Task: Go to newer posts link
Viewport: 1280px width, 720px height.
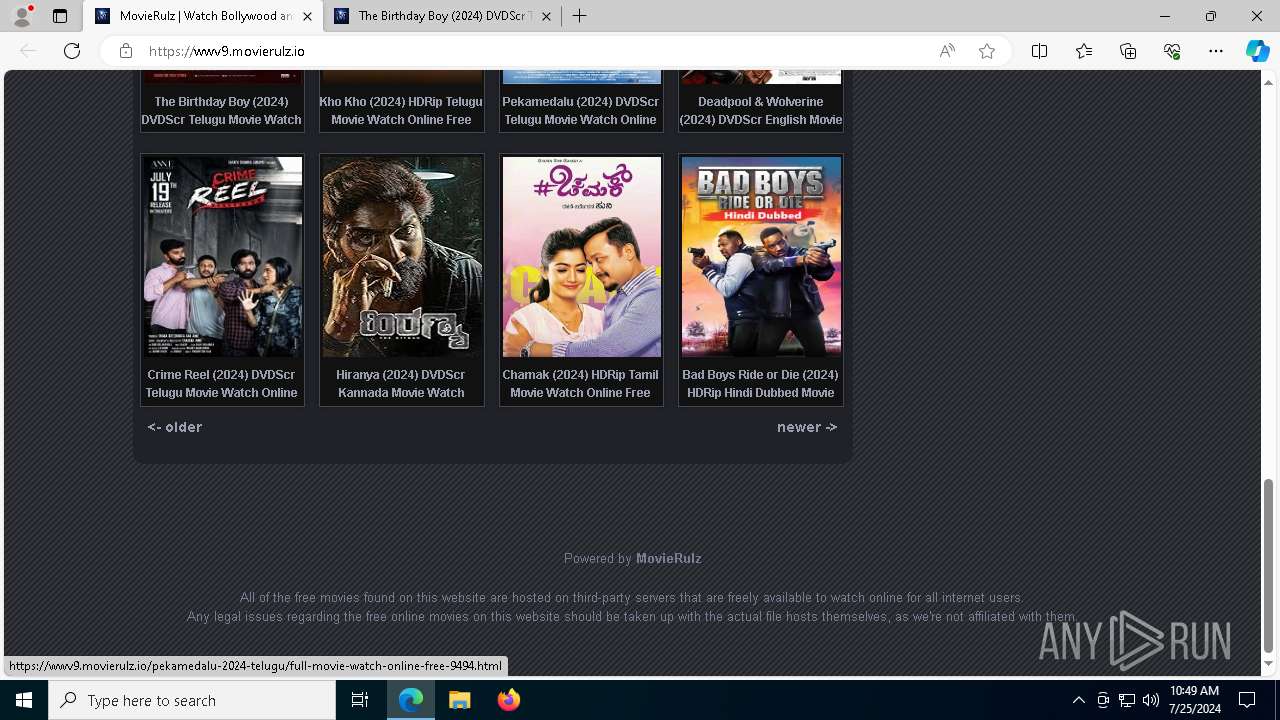Action: 807,427
